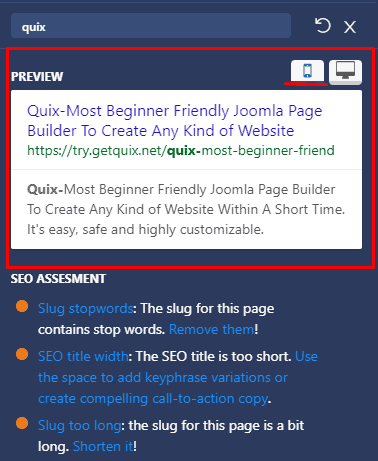Follow the 'Shorten it' link
This screenshot has width=378, height=461.
[x=103, y=446]
